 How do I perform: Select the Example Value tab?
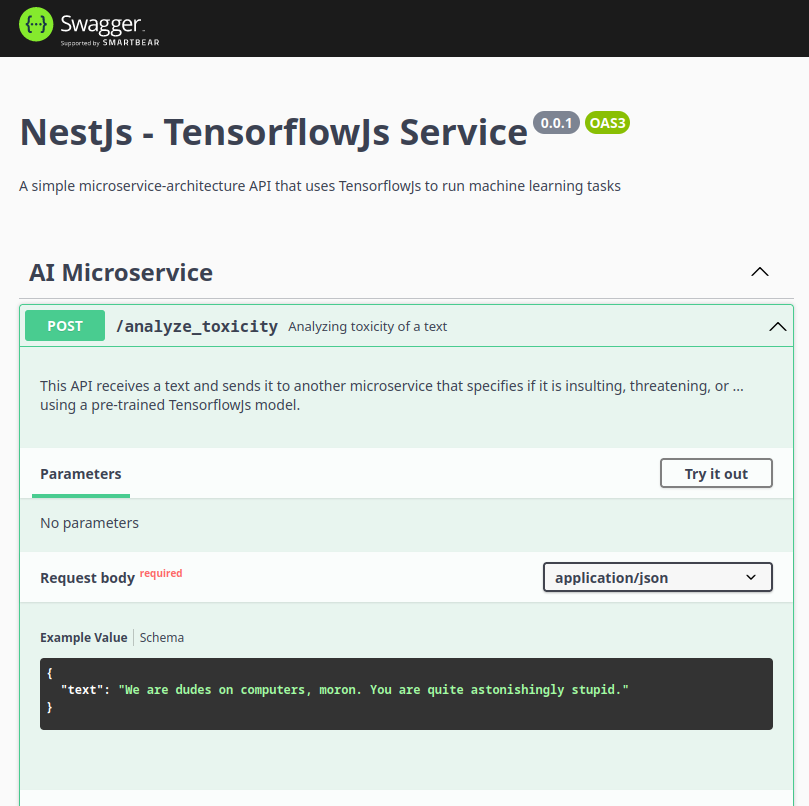coord(84,637)
